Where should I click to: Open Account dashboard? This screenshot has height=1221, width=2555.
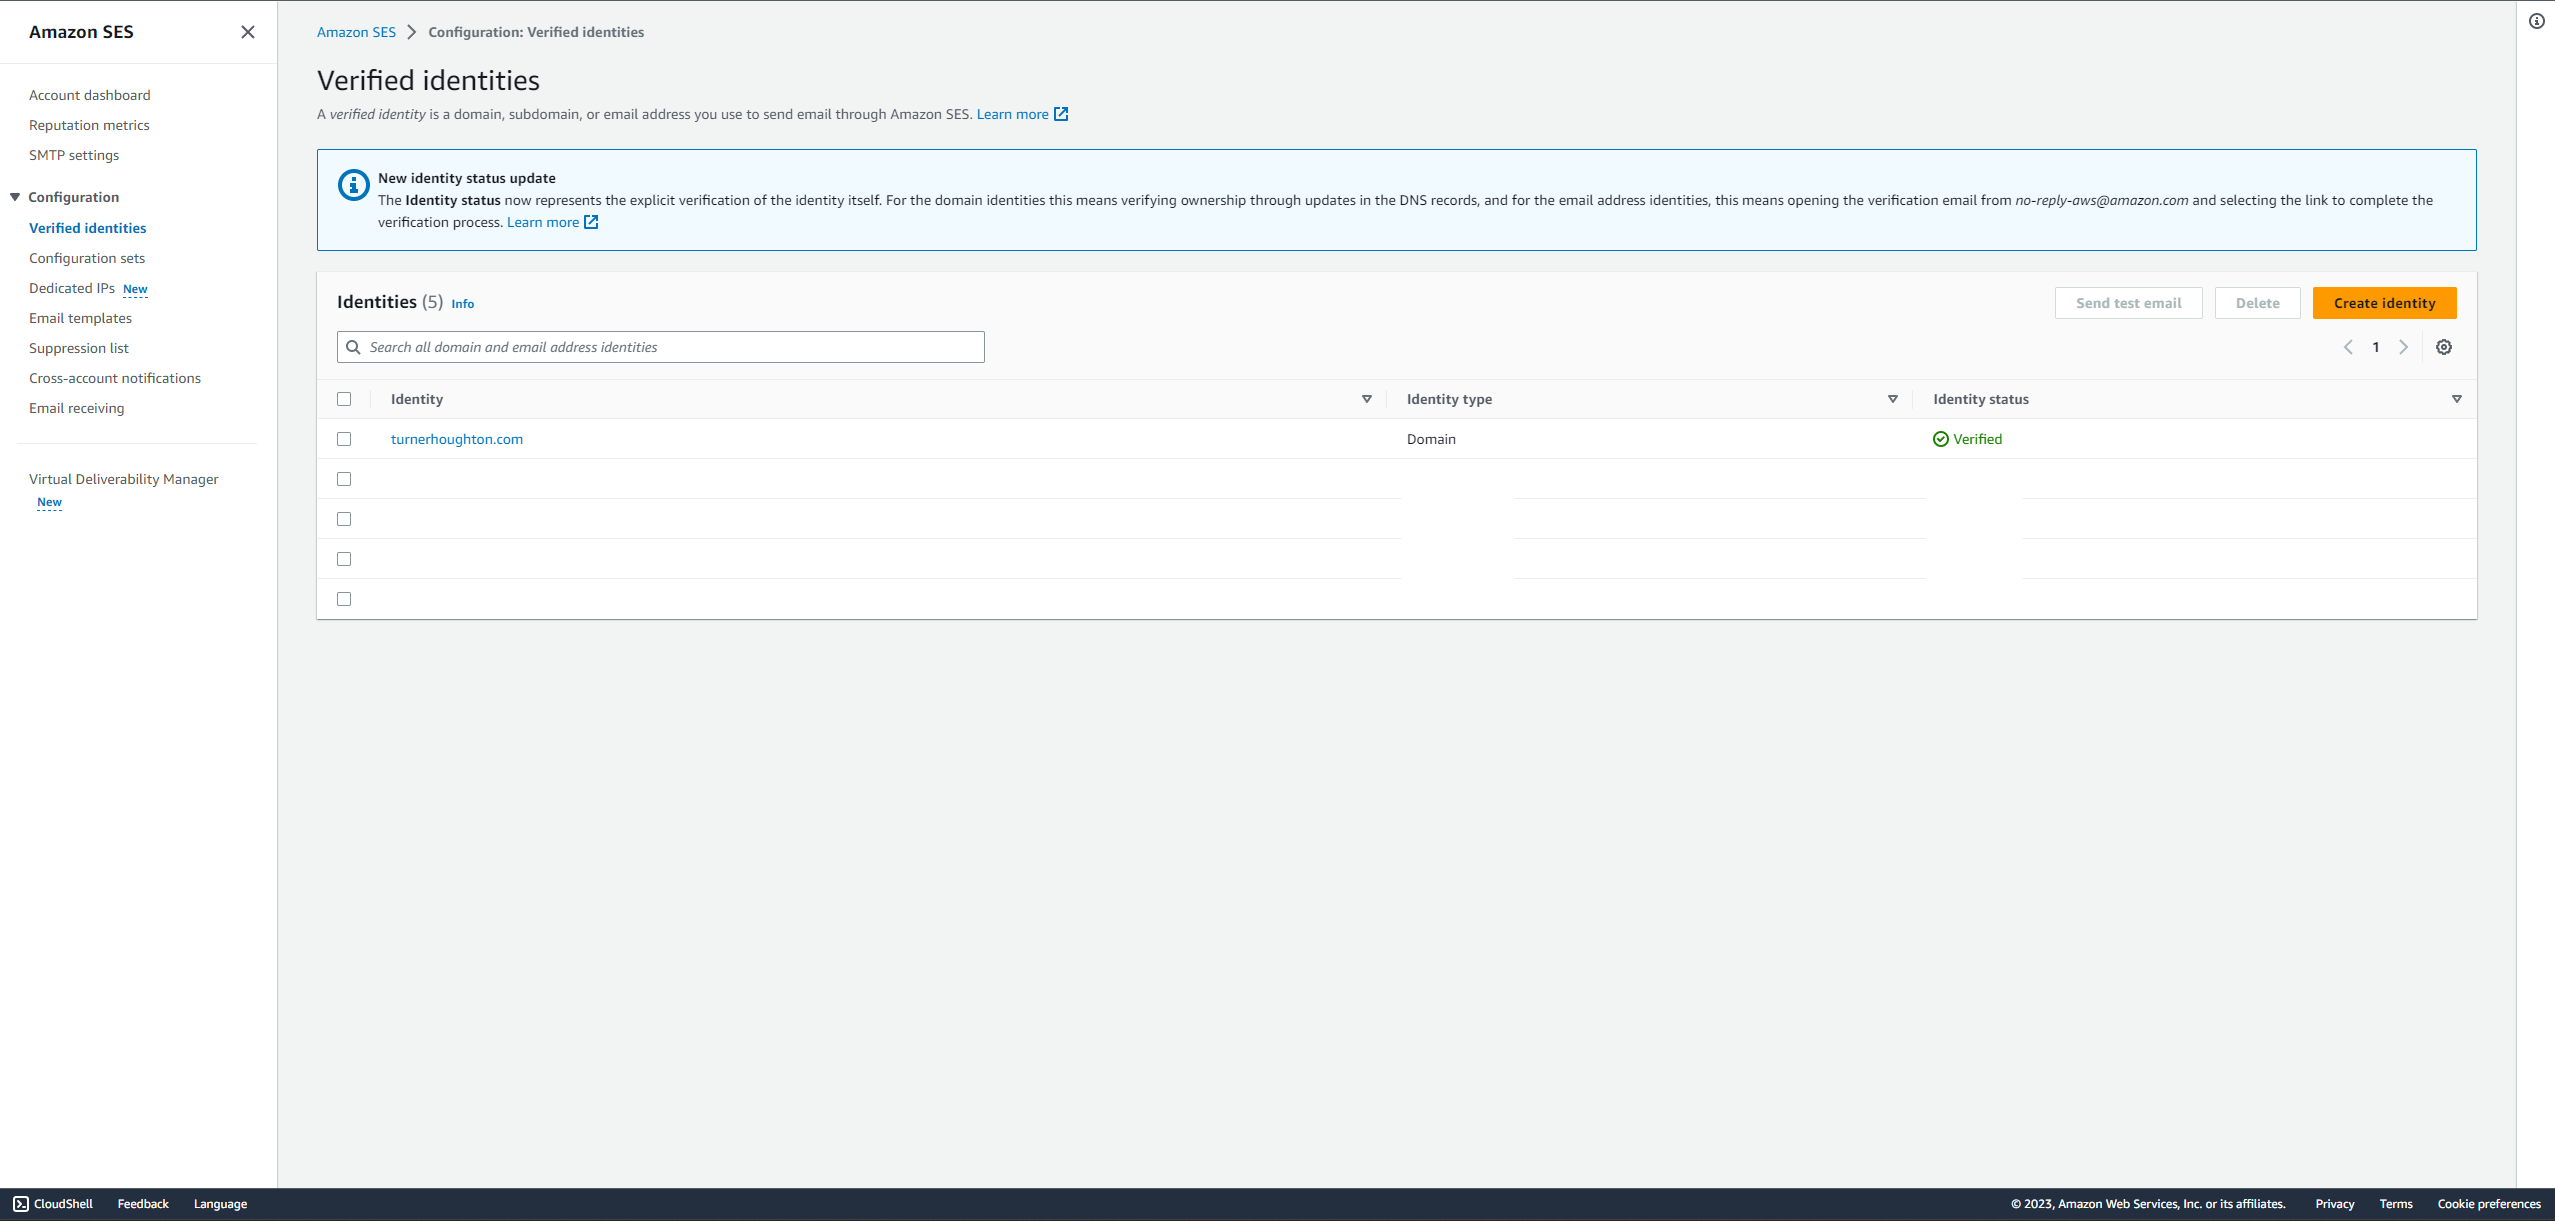tap(90, 95)
